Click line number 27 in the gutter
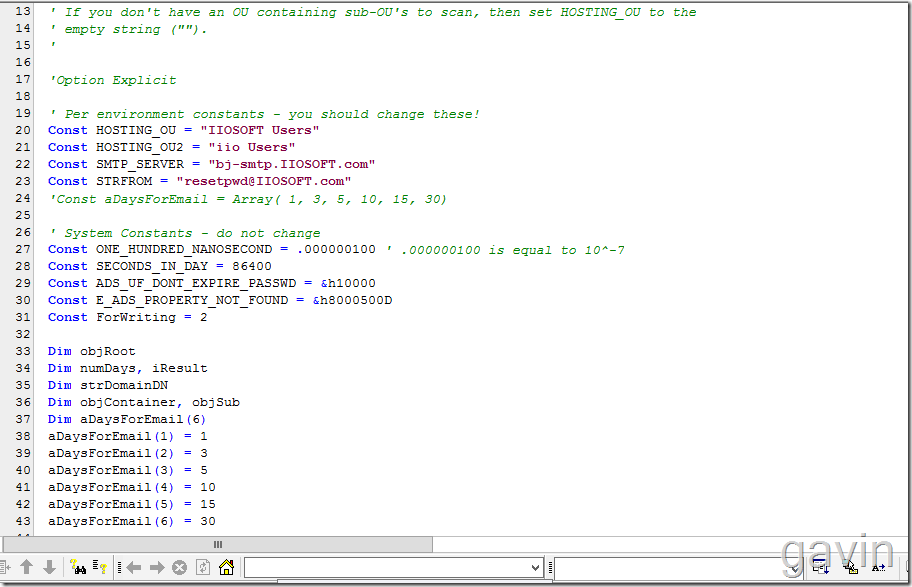912x587 pixels. click(24, 250)
